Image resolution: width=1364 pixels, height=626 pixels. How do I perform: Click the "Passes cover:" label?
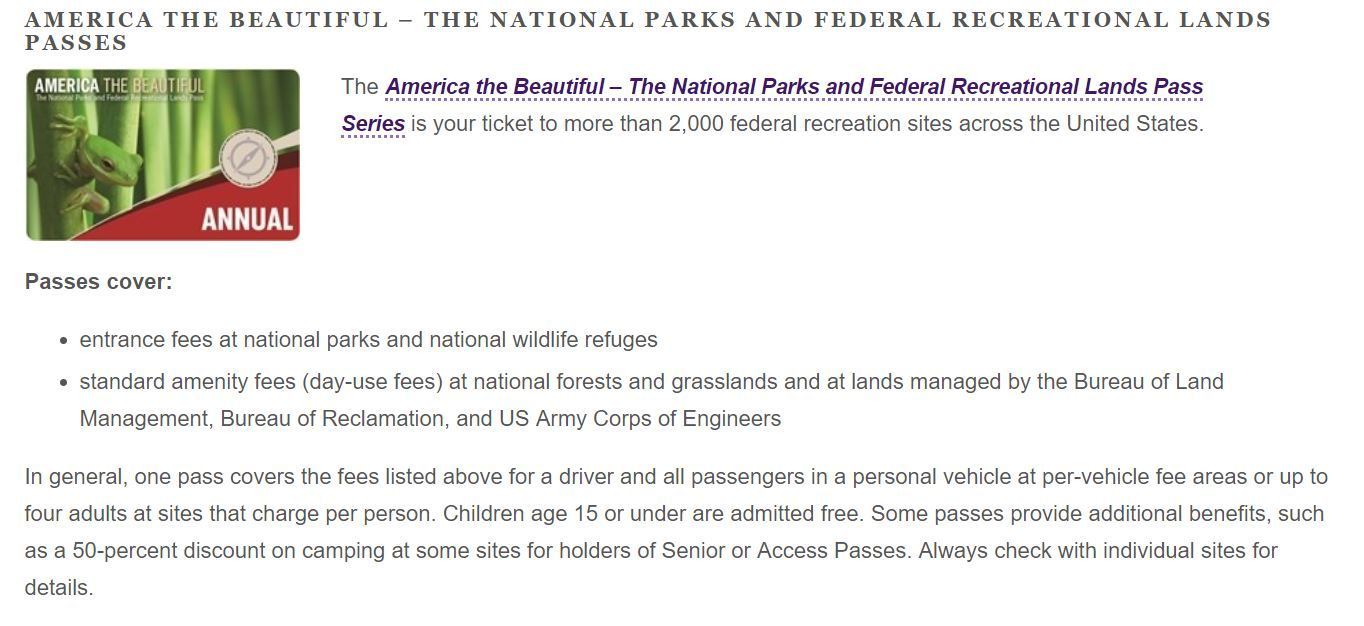tap(98, 282)
